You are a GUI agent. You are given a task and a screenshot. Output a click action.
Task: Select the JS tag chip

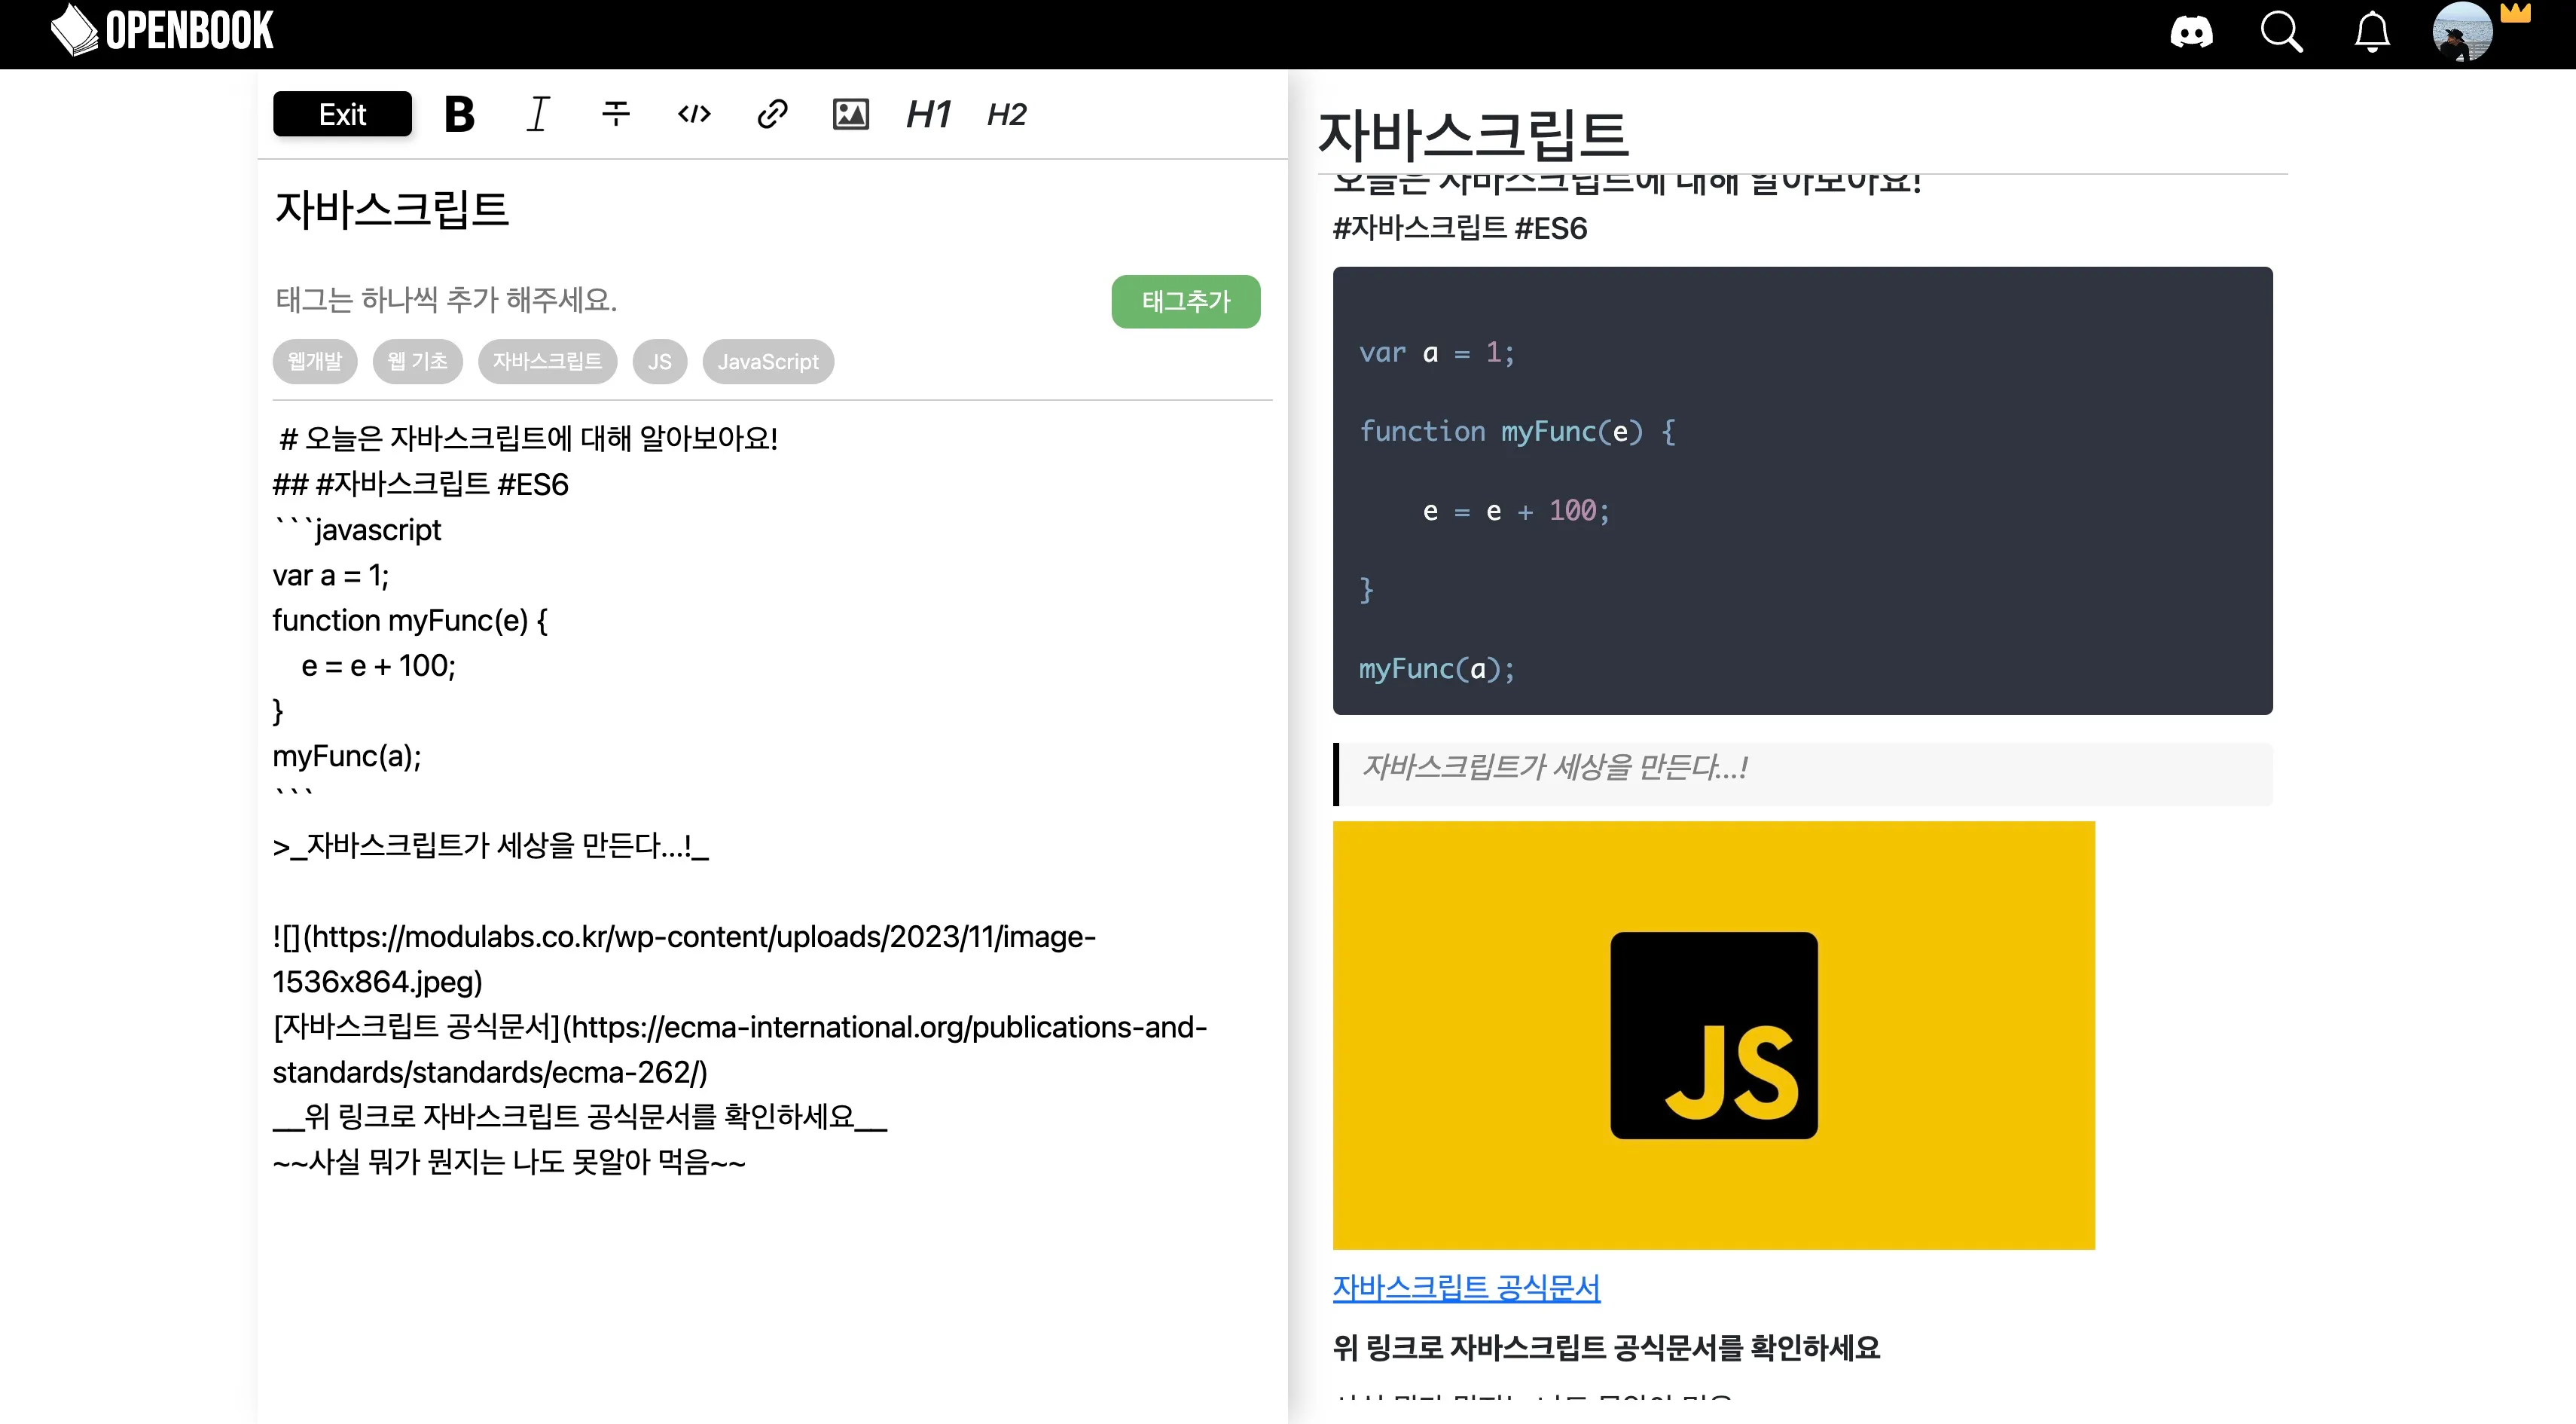[x=660, y=361]
